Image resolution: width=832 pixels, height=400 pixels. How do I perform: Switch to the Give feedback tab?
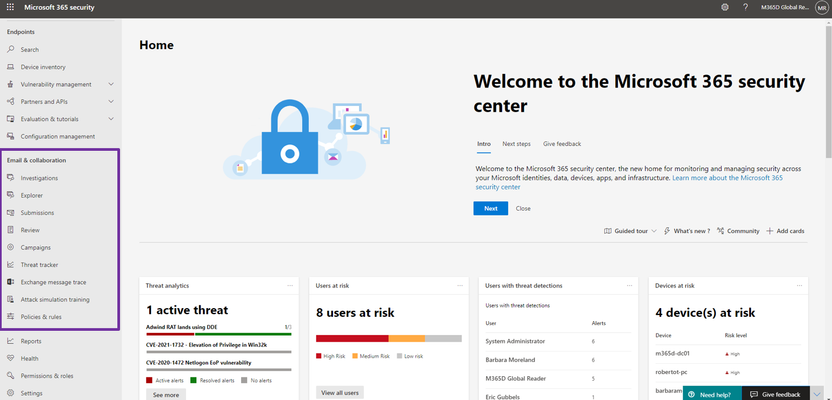[562, 144]
